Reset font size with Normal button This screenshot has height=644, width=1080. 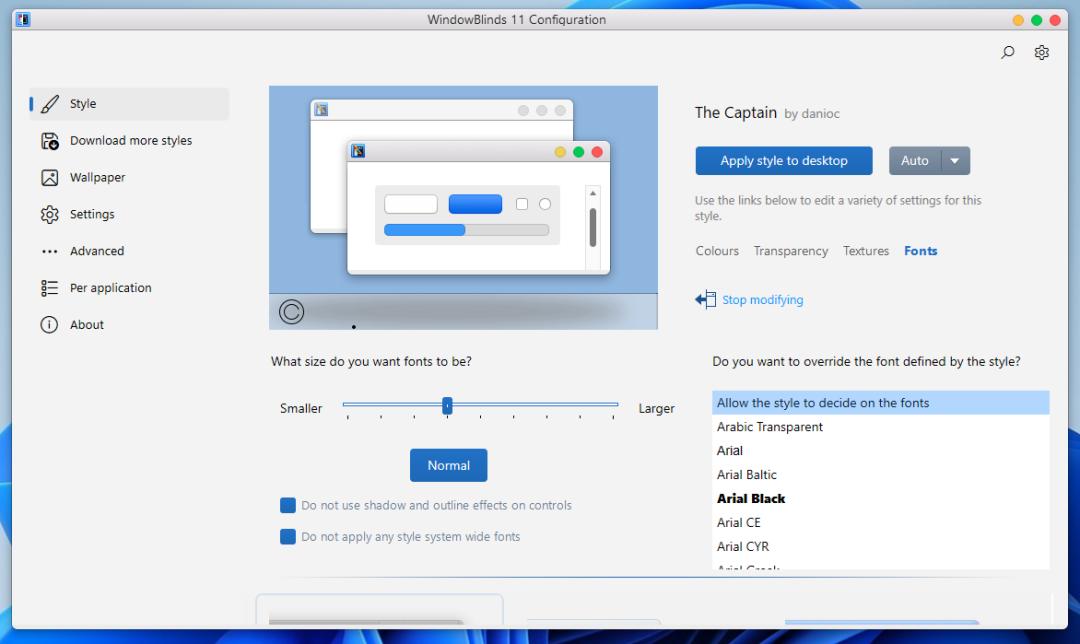(x=448, y=466)
